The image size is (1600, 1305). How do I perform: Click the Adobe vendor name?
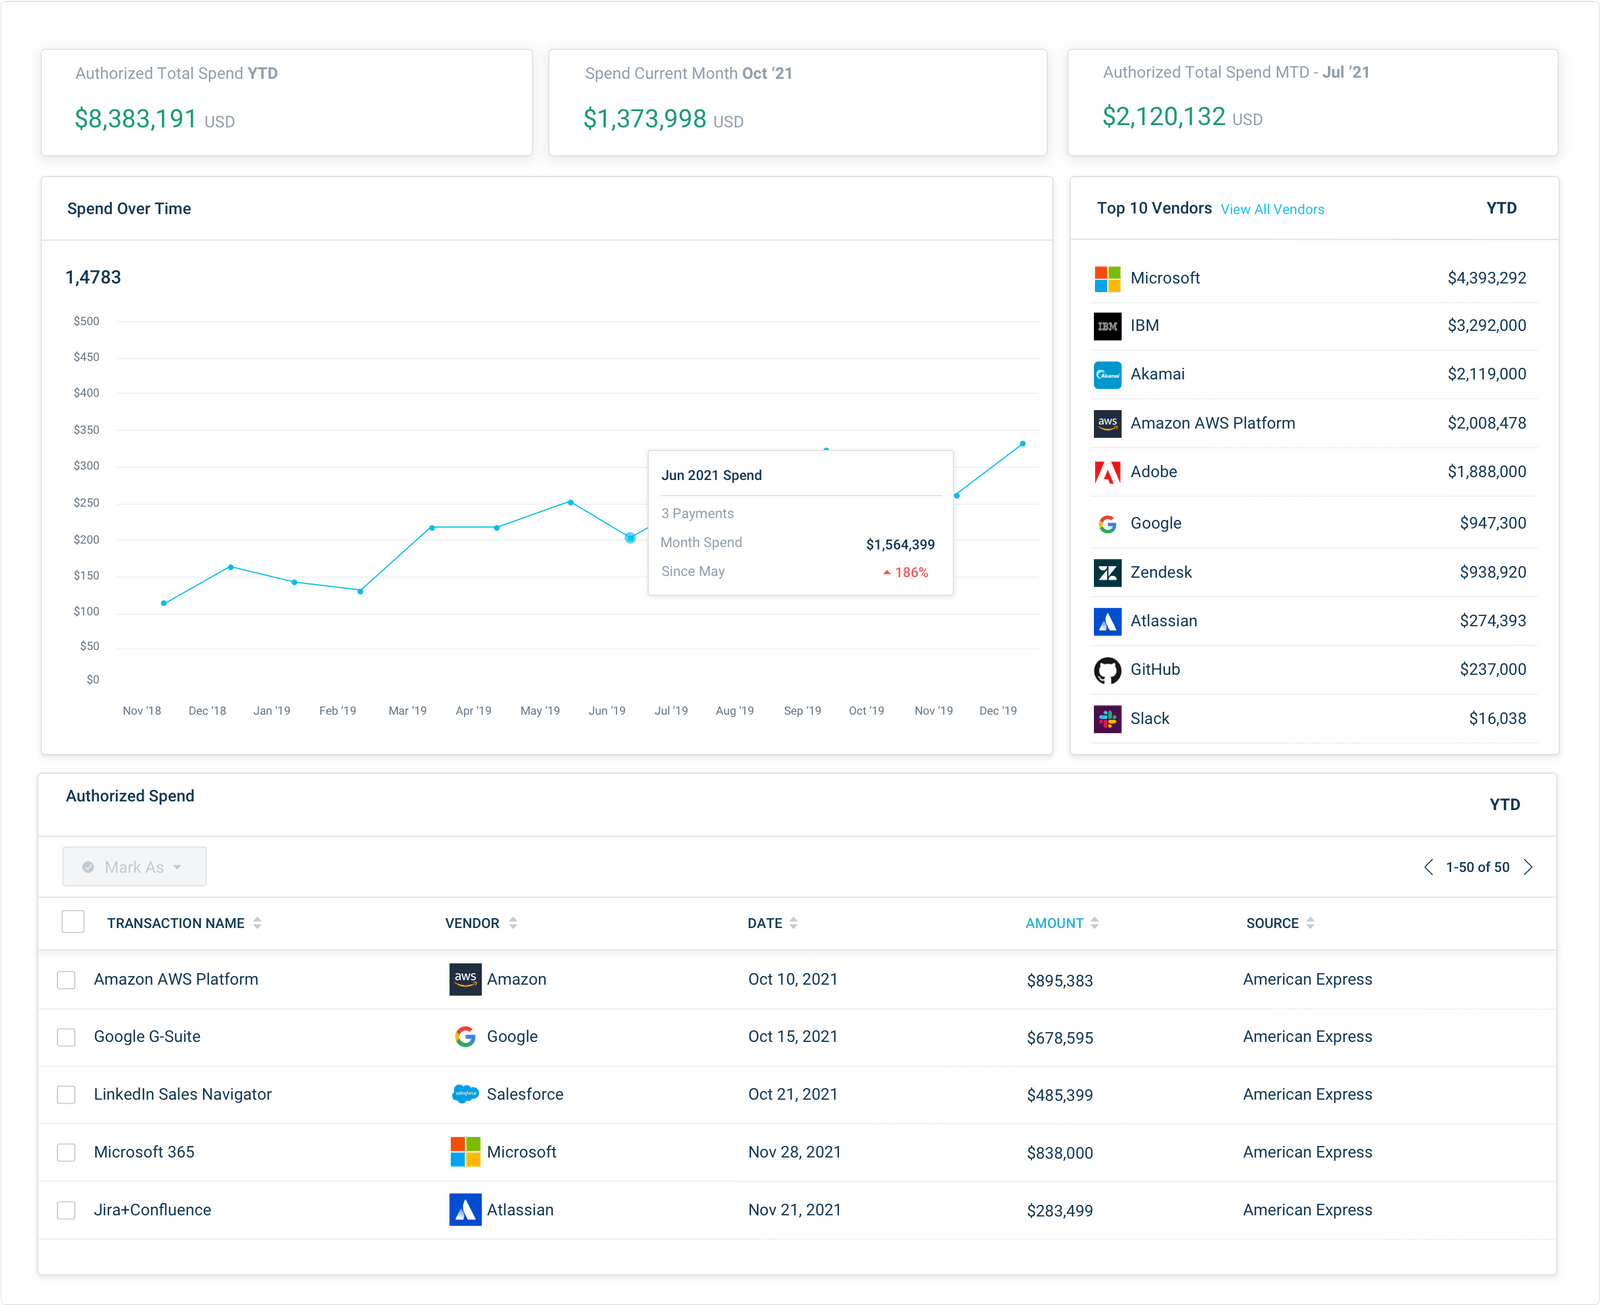pos(1154,471)
